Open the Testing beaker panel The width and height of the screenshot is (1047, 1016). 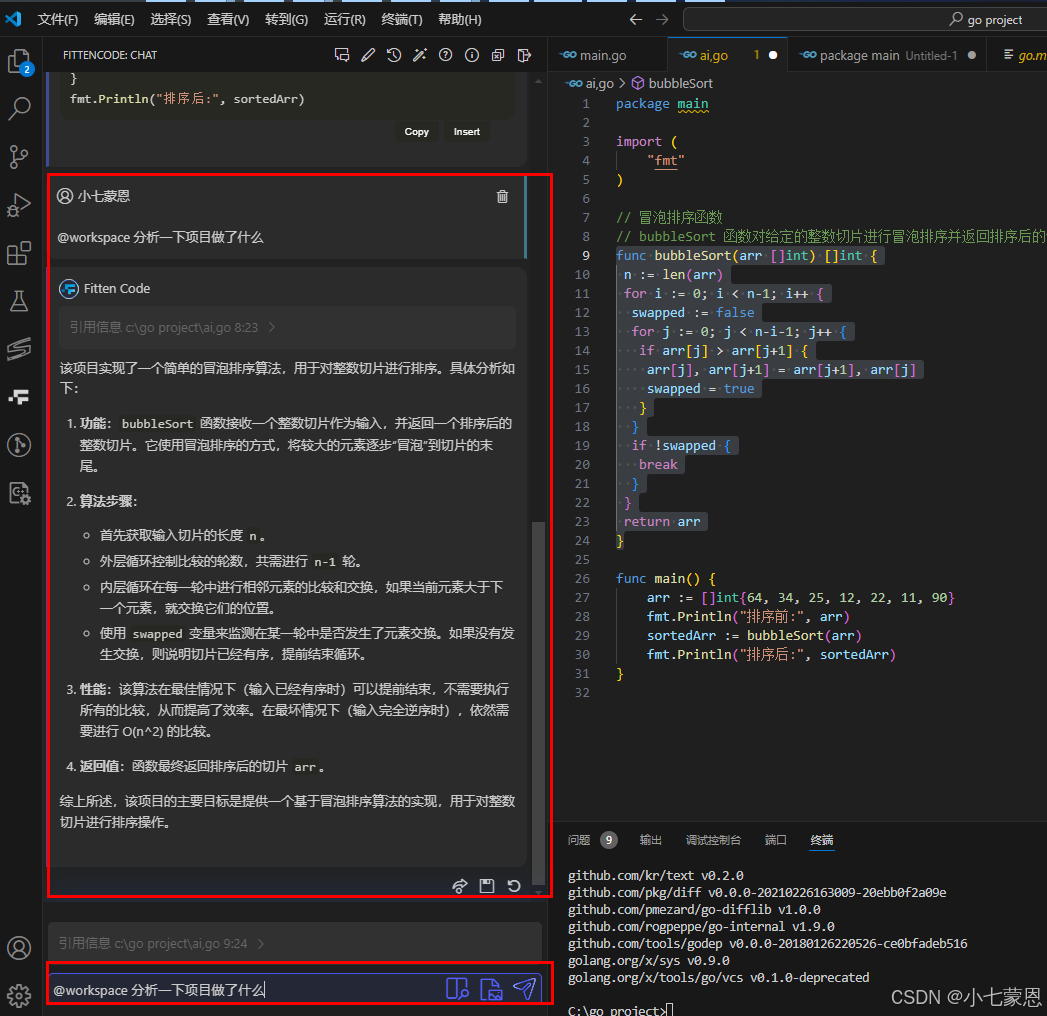click(x=21, y=300)
